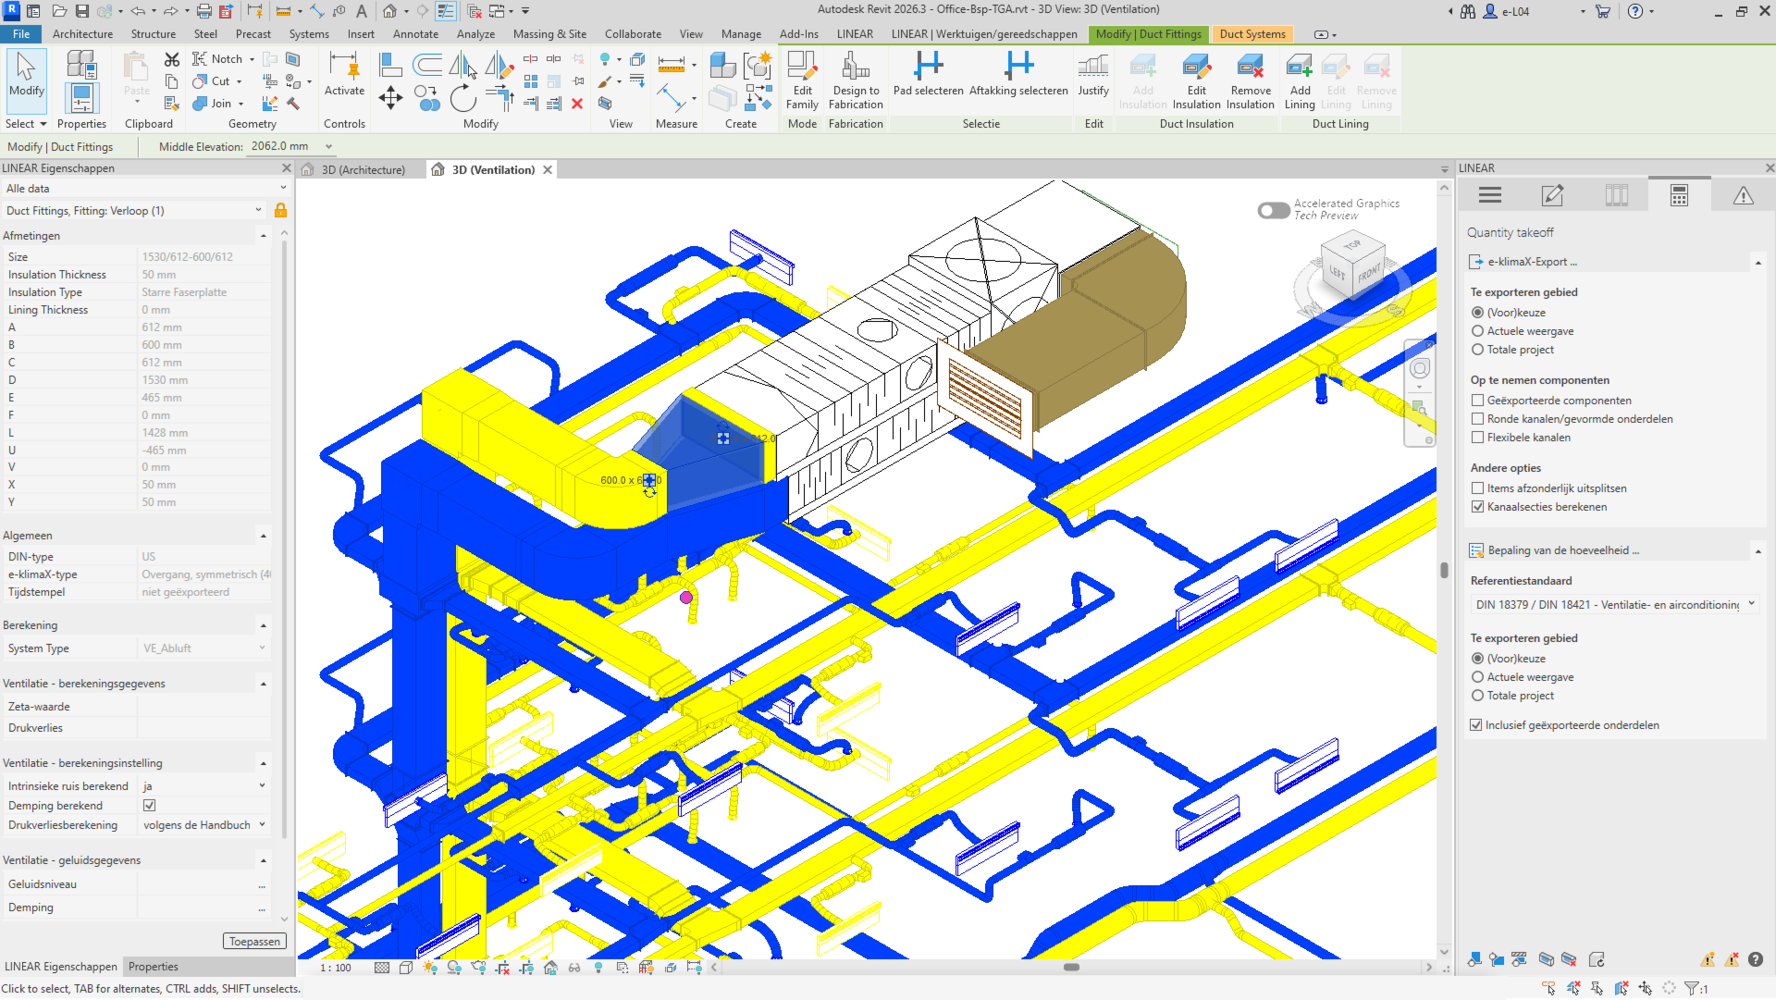Image resolution: width=1776 pixels, height=1000 pixels.
Task: Toggle Accelerated Graphics Tech Preview switch
Action: click(x=1273, y=210)
